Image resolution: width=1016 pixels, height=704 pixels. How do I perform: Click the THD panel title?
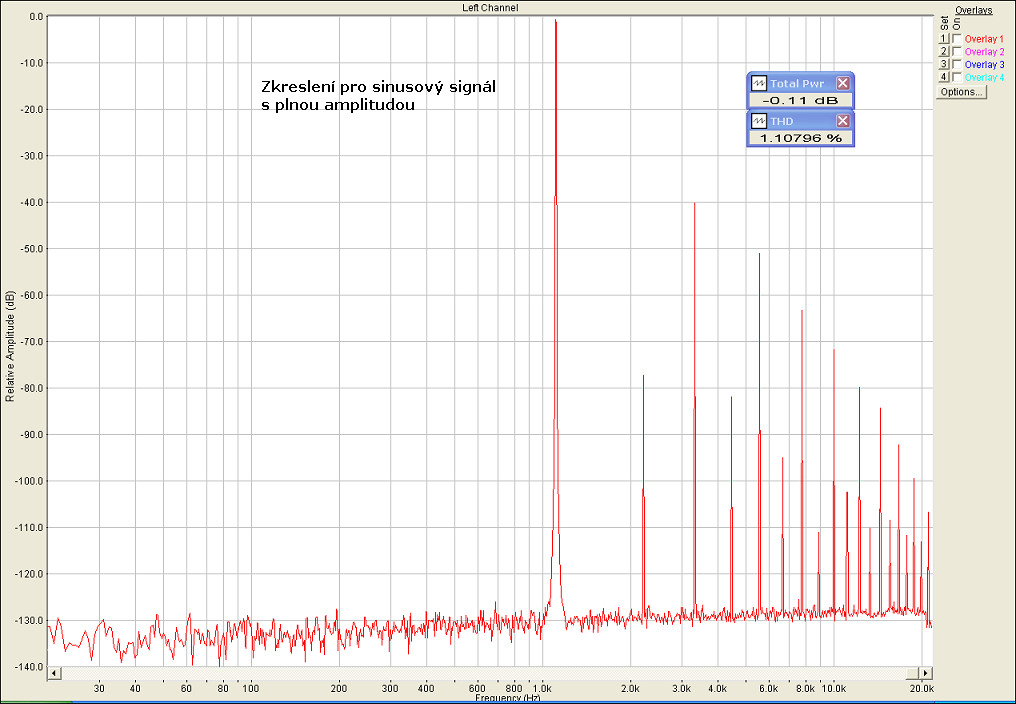(781, 121)
